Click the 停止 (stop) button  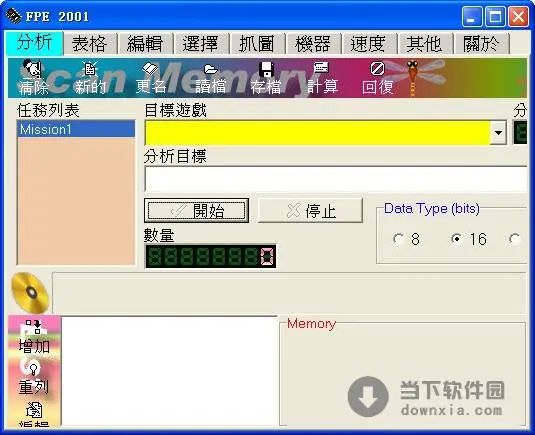pos(310,211)
